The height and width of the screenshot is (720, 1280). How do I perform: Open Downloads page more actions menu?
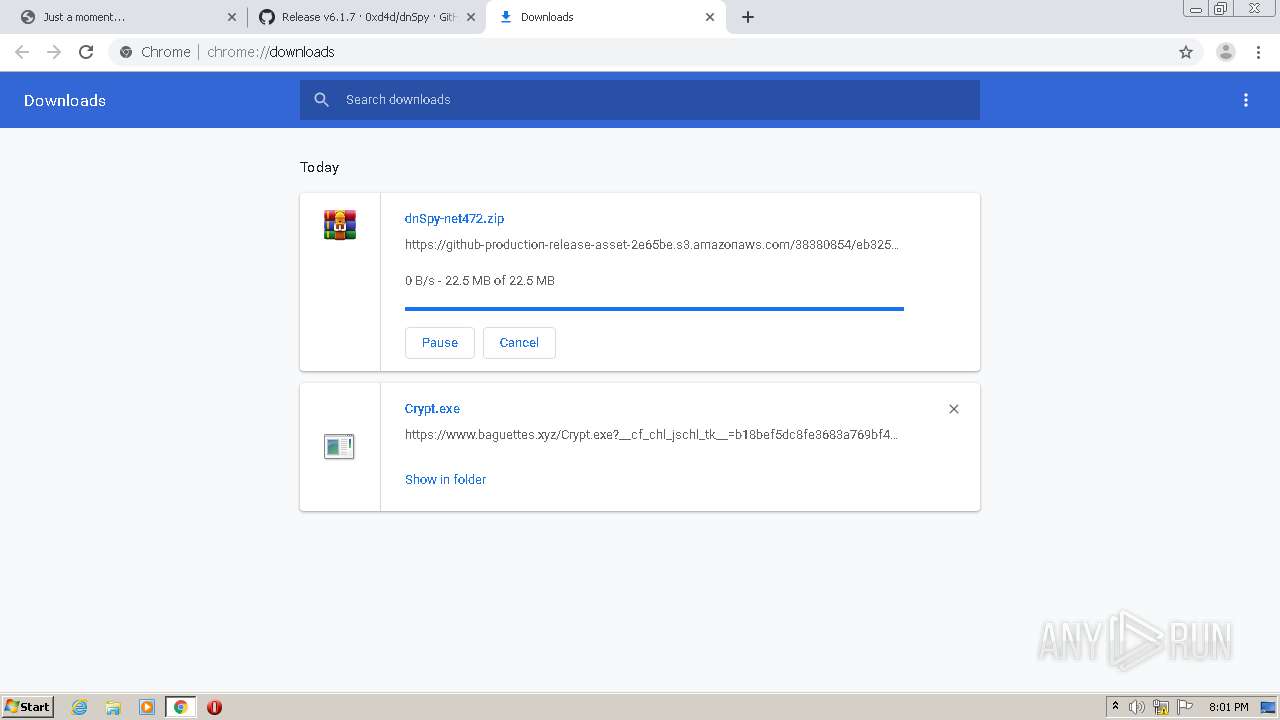coord(1246,100)
